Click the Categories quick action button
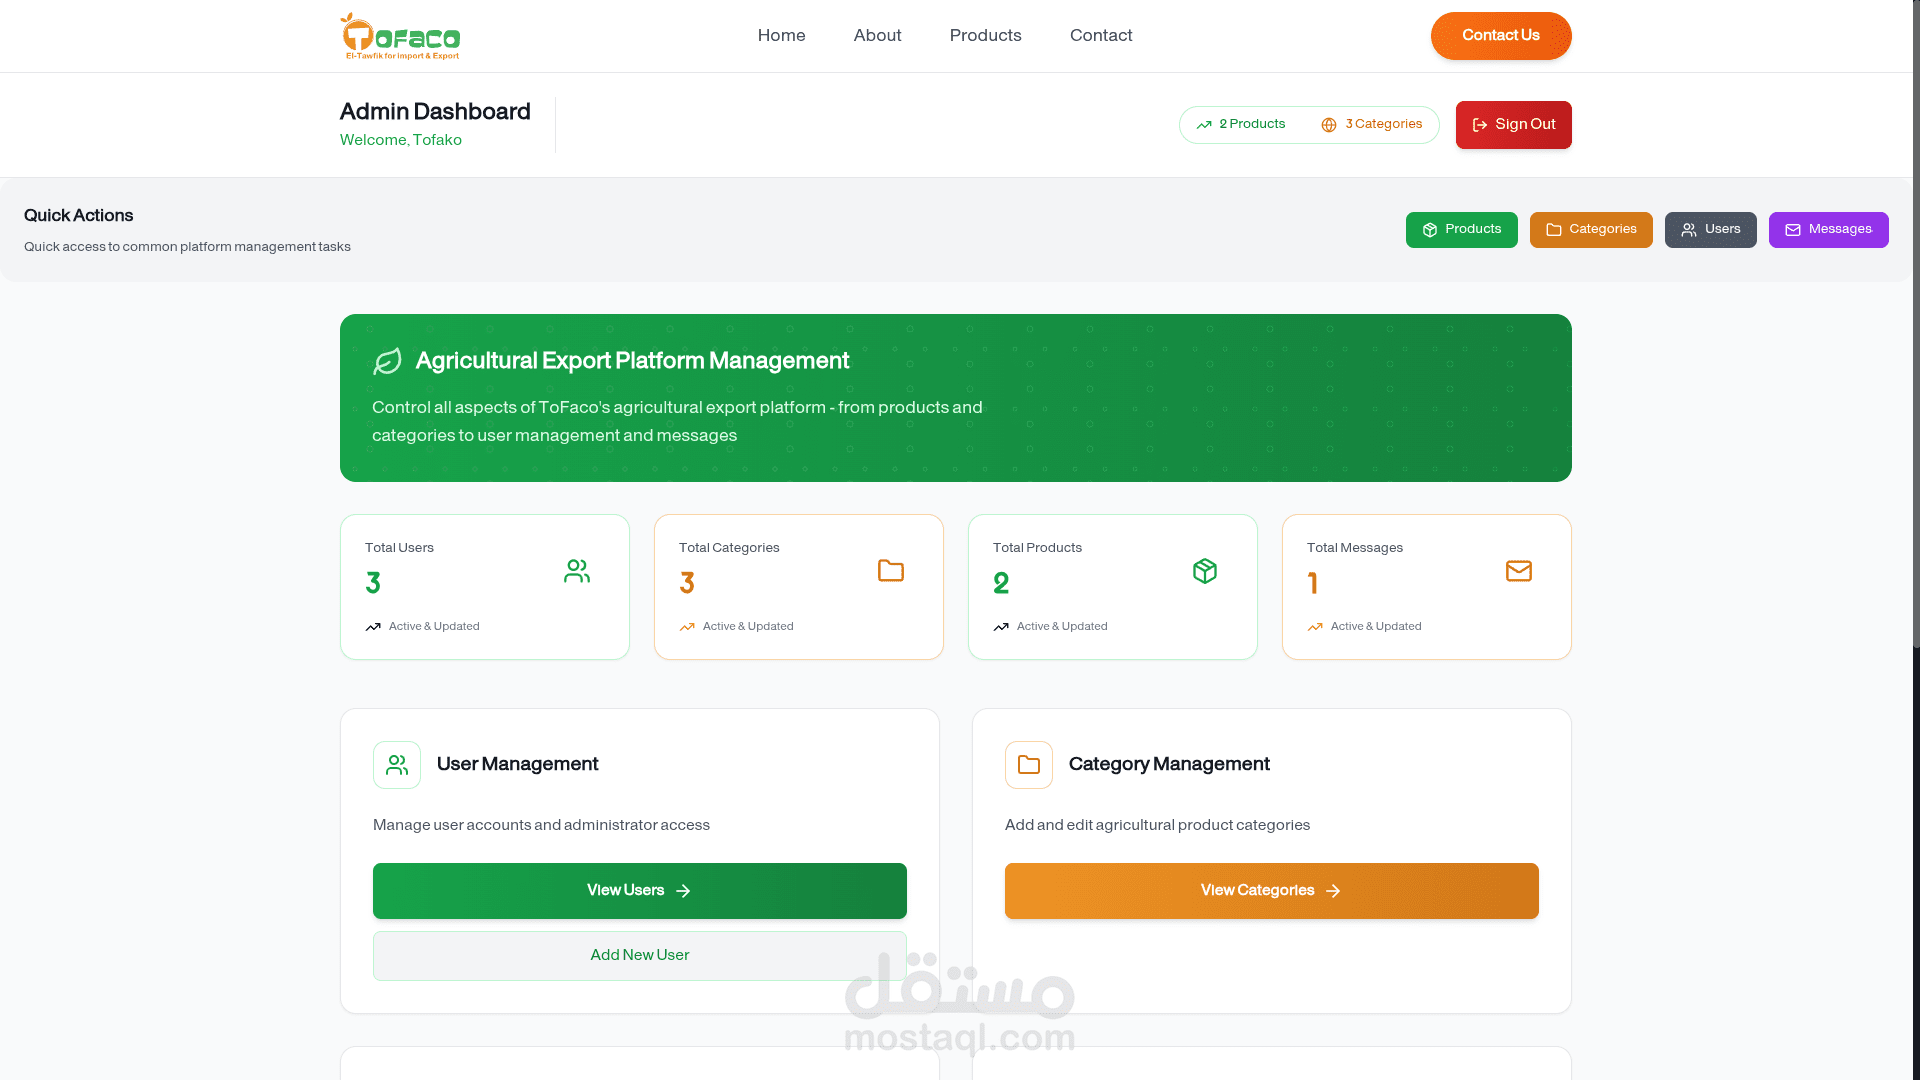 coord(1590,230)
